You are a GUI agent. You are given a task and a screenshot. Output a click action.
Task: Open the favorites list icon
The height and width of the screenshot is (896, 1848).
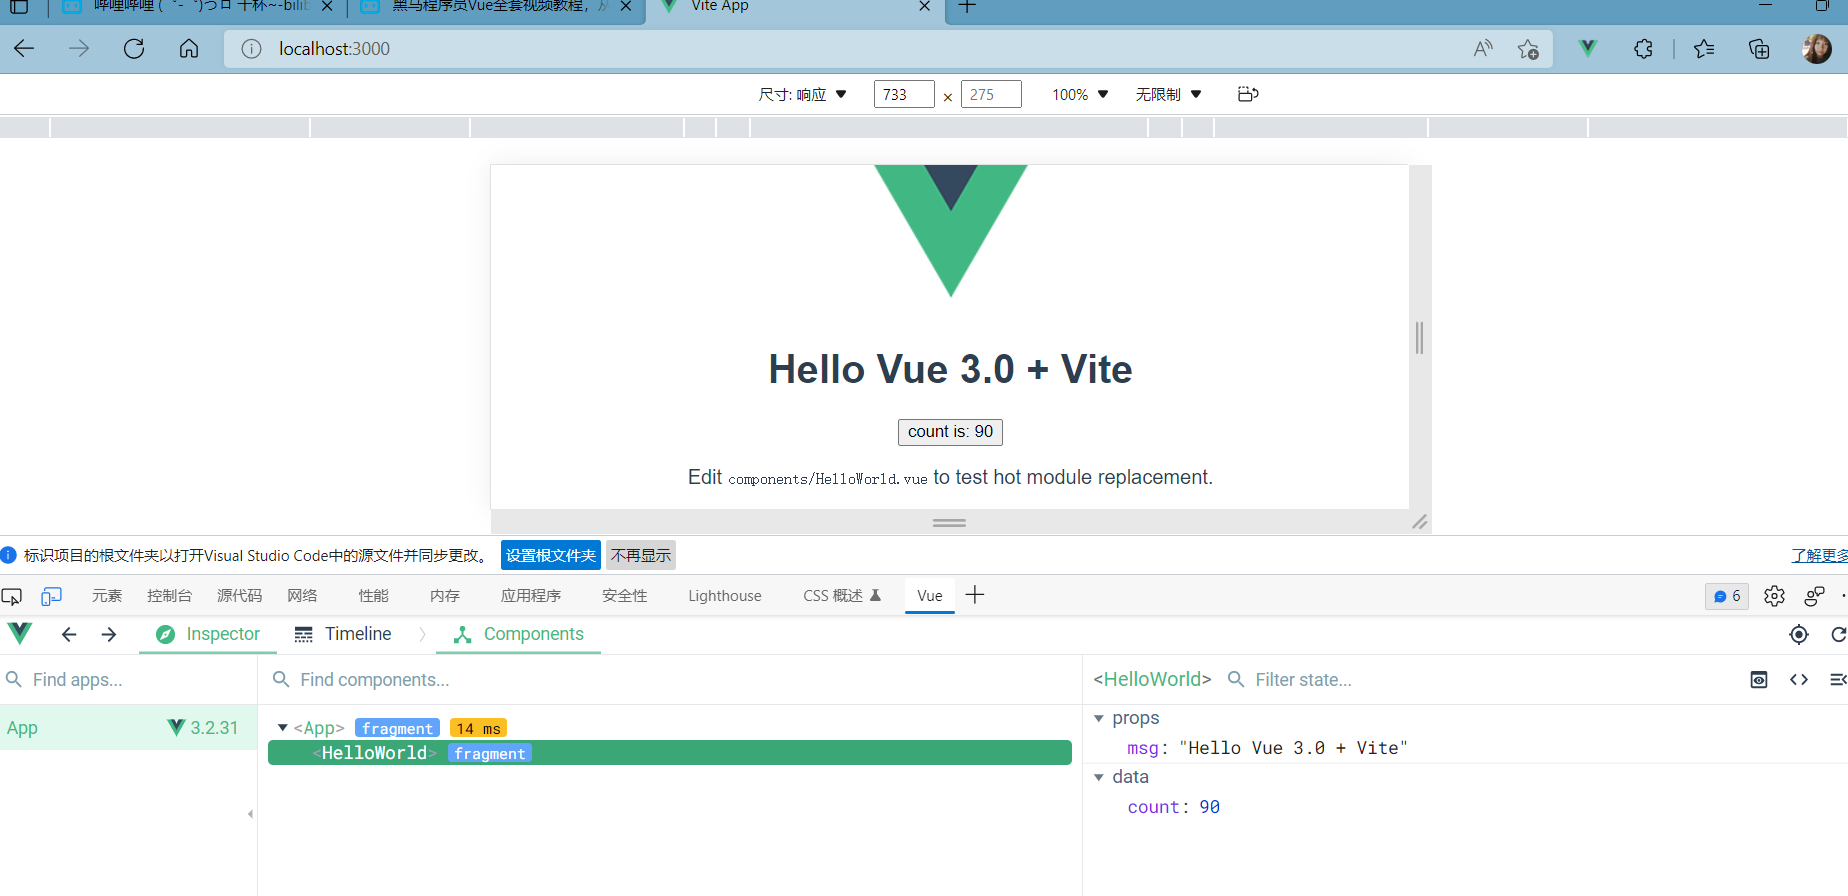[x=1704, y=48]
